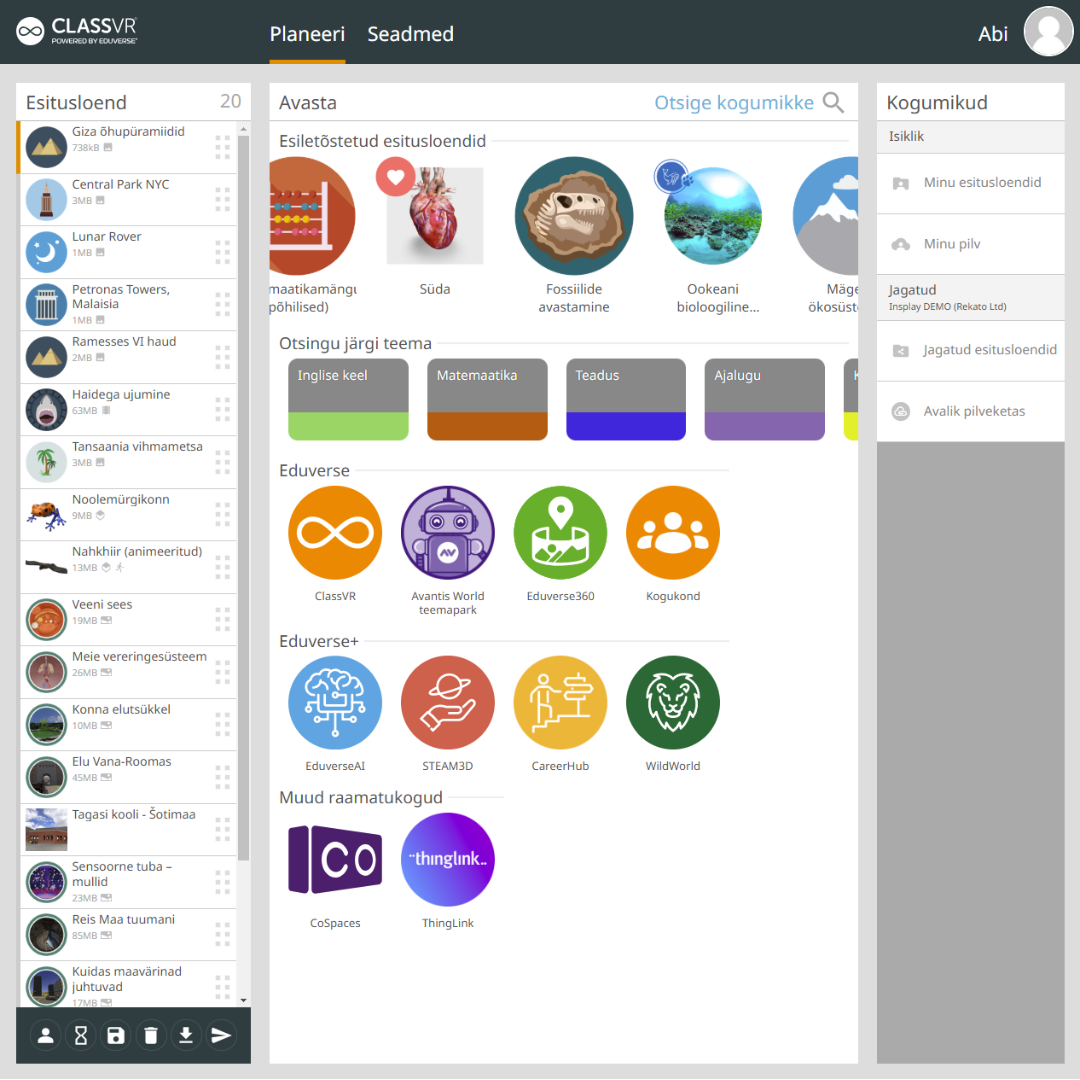
Task: Open the STEAM3D icon
Action: click(447, 702)
